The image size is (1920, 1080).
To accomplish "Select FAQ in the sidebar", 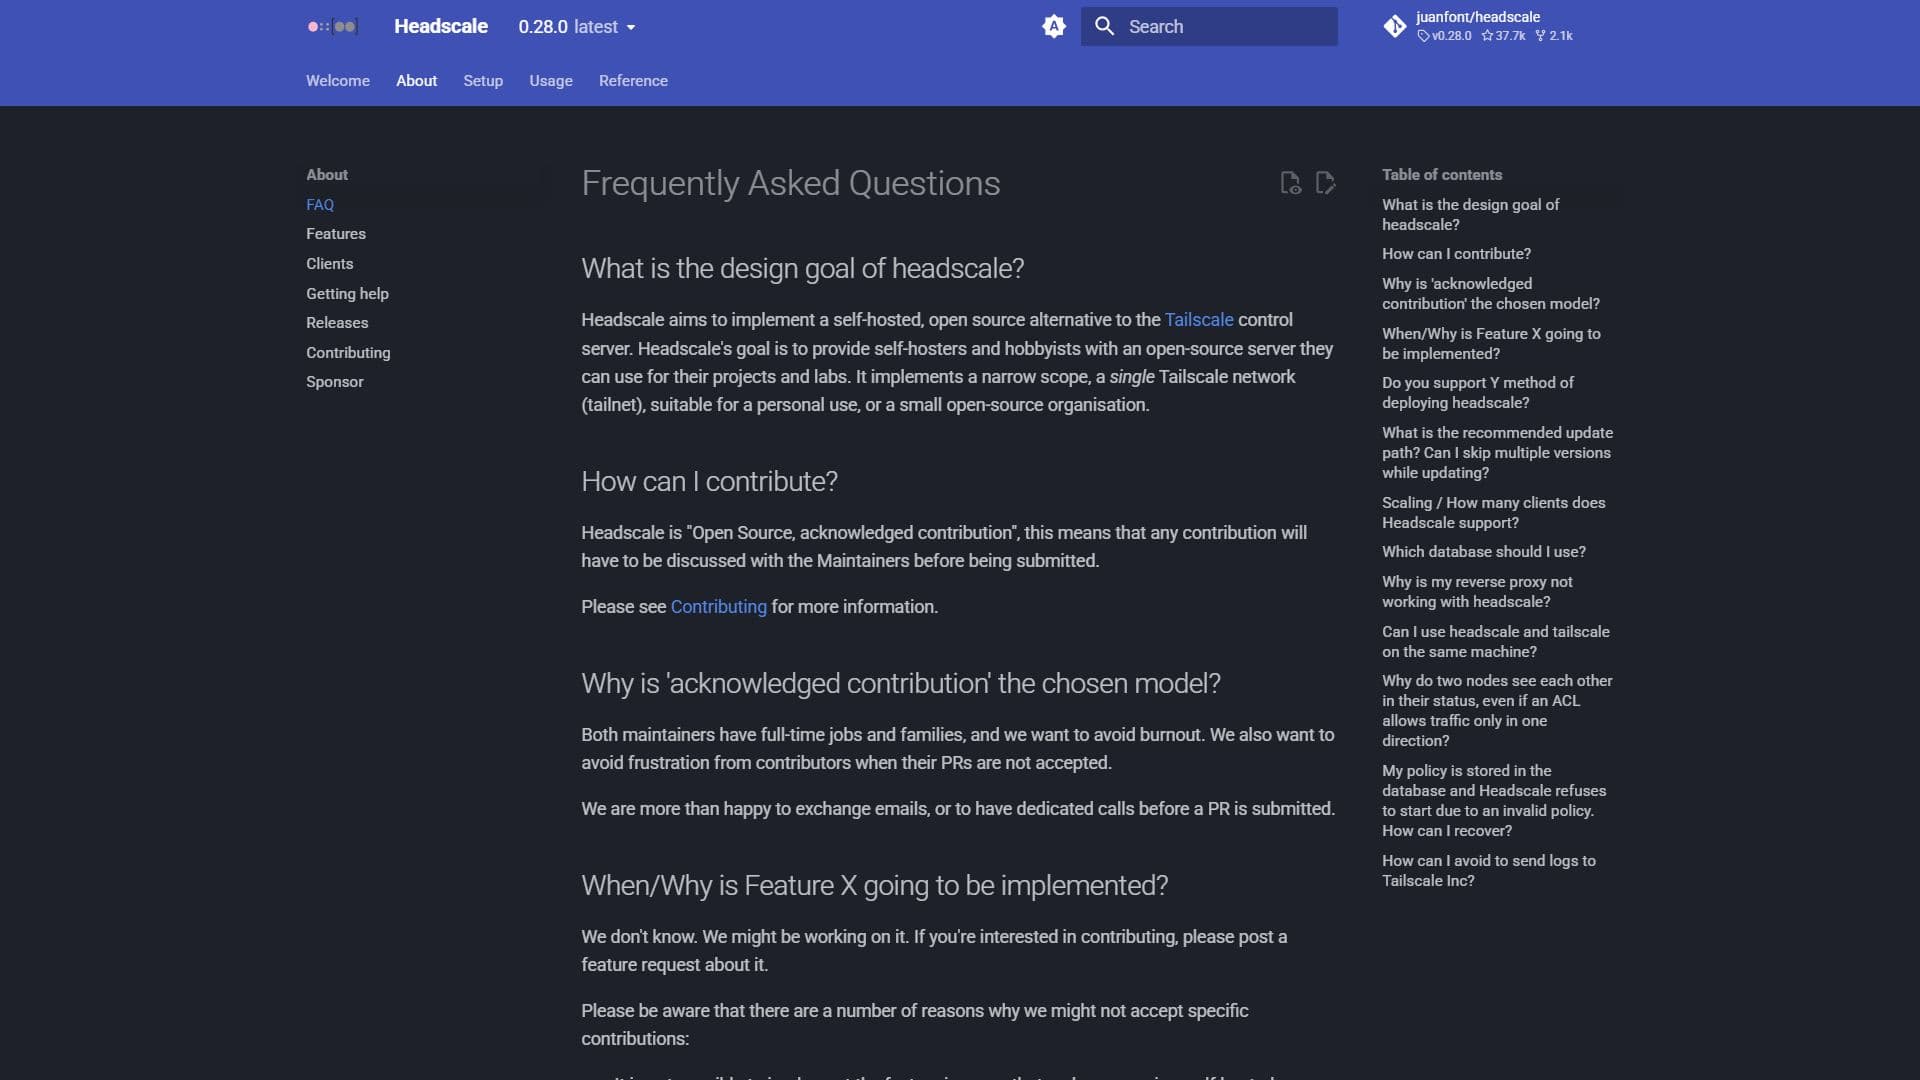I will (320, 205).
